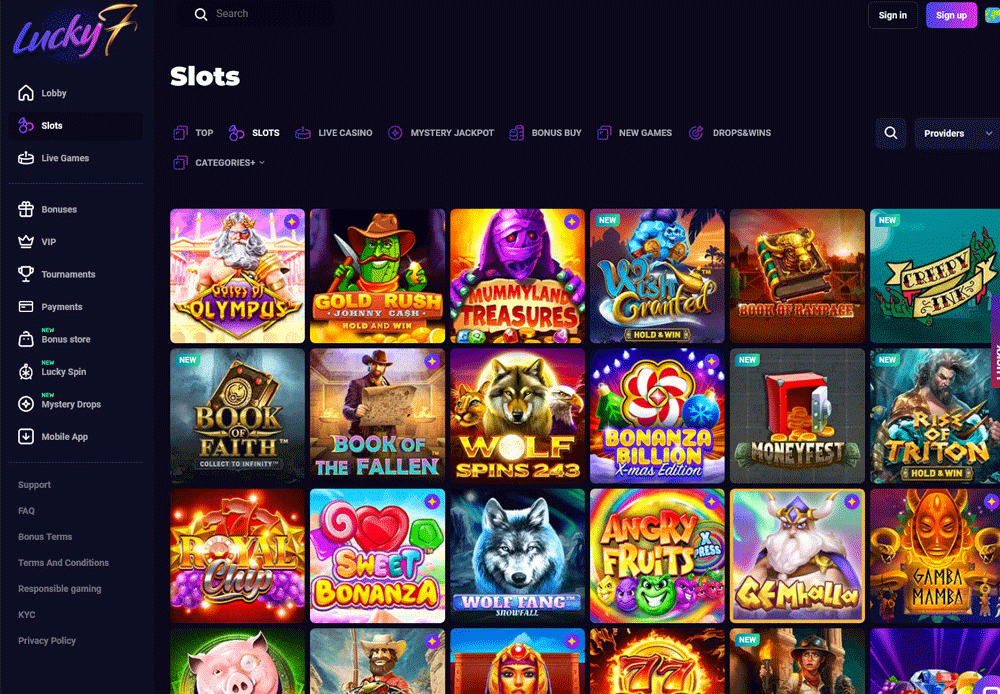Open Bonuses via the gift icon
1000x694 pixels.
point(26,209)
